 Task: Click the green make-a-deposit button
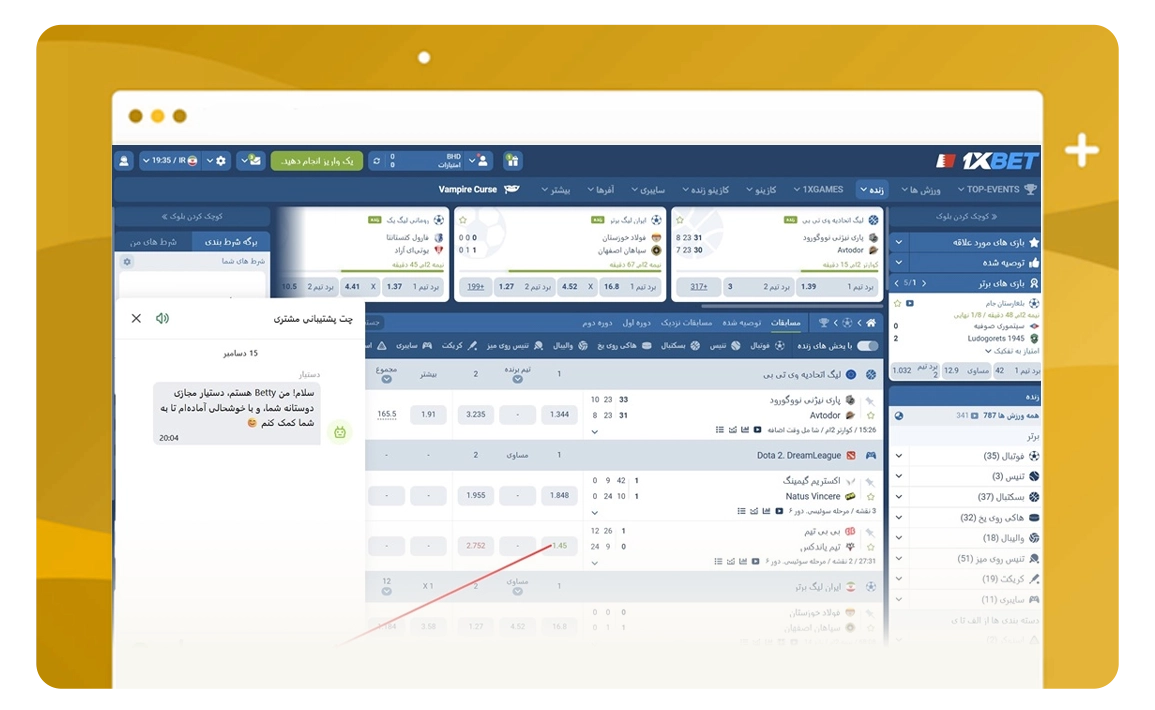click(316, 160)
